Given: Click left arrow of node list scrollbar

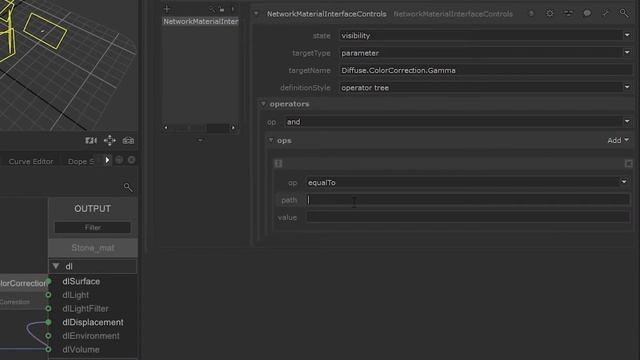Looking at the screenshot, I should click(166, 128).
